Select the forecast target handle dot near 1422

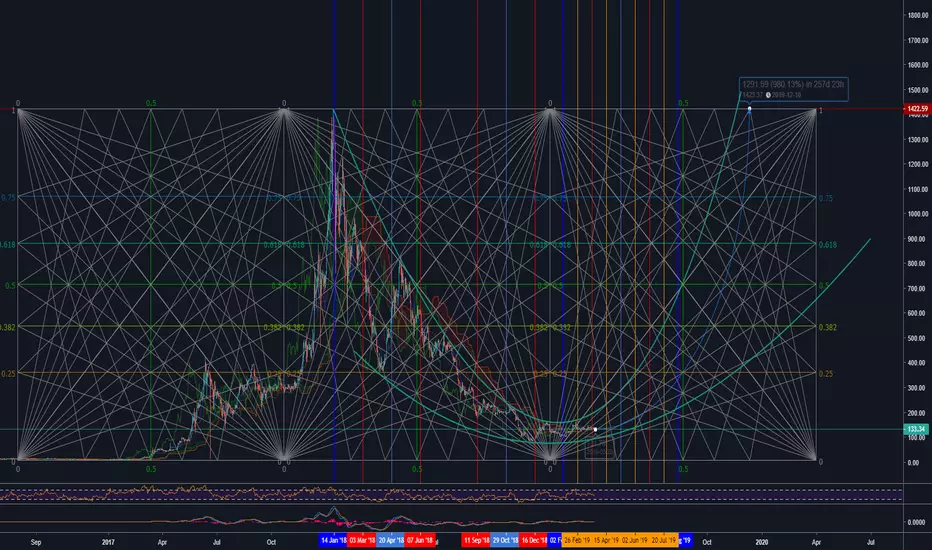tap(749, 109)
